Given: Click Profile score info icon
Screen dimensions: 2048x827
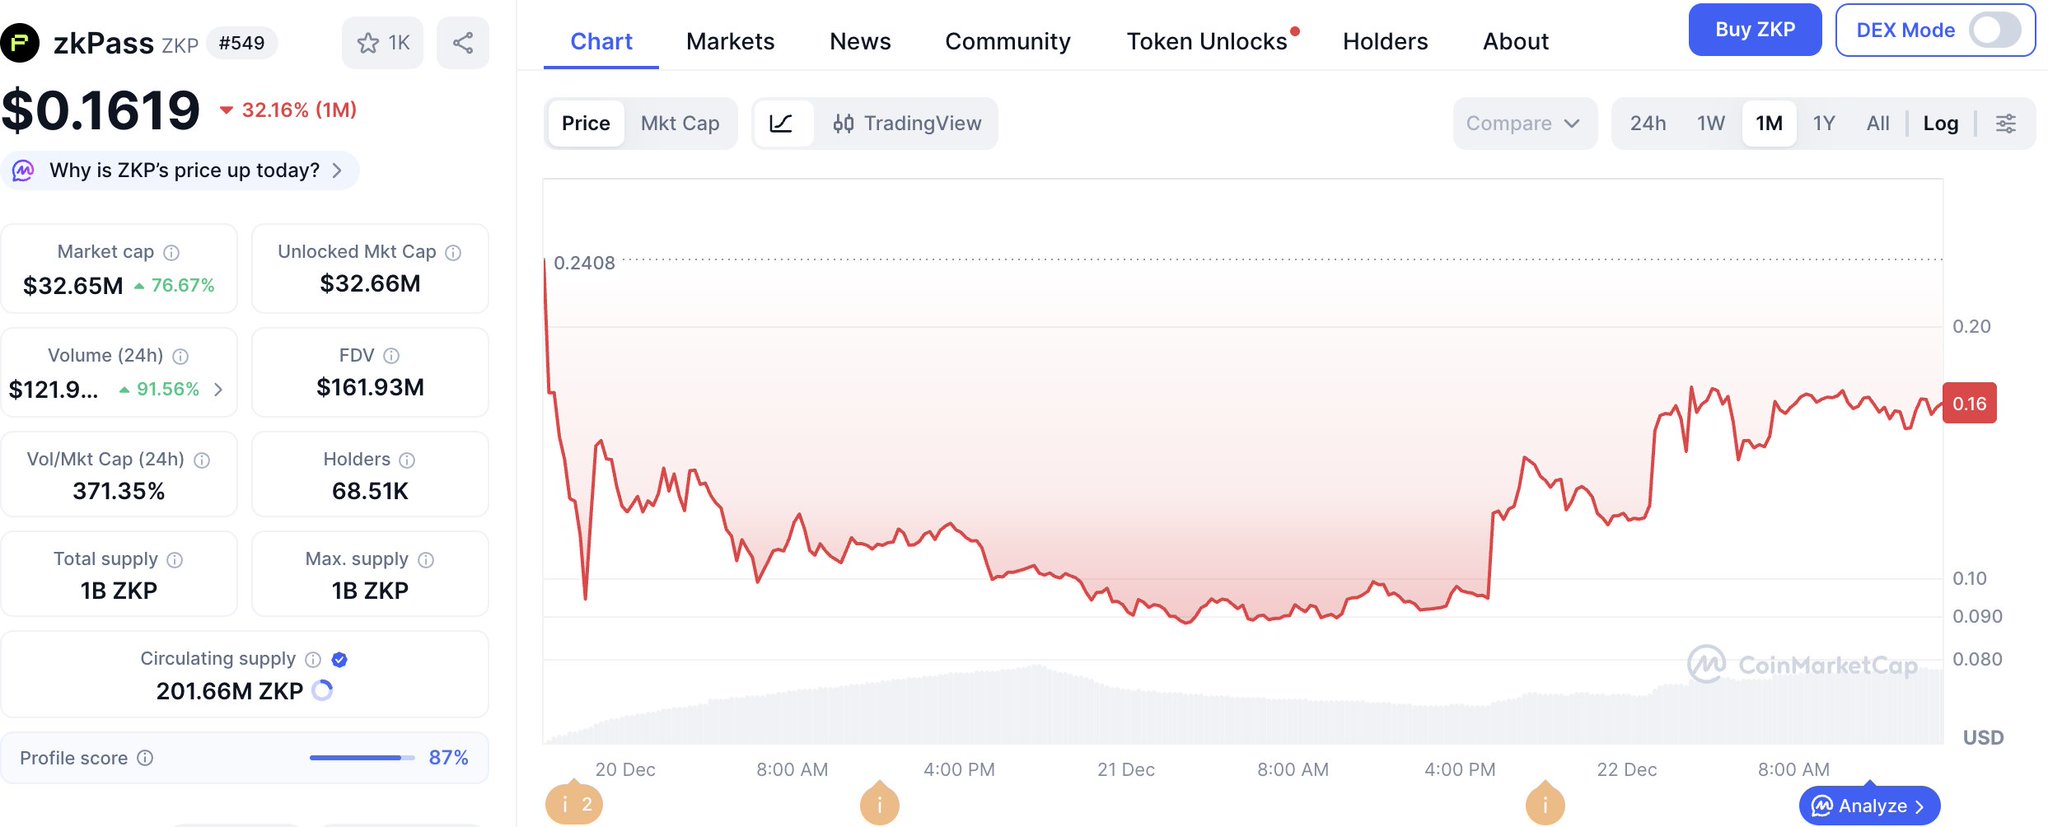Looking at the screenshot, I should [145, 758].
